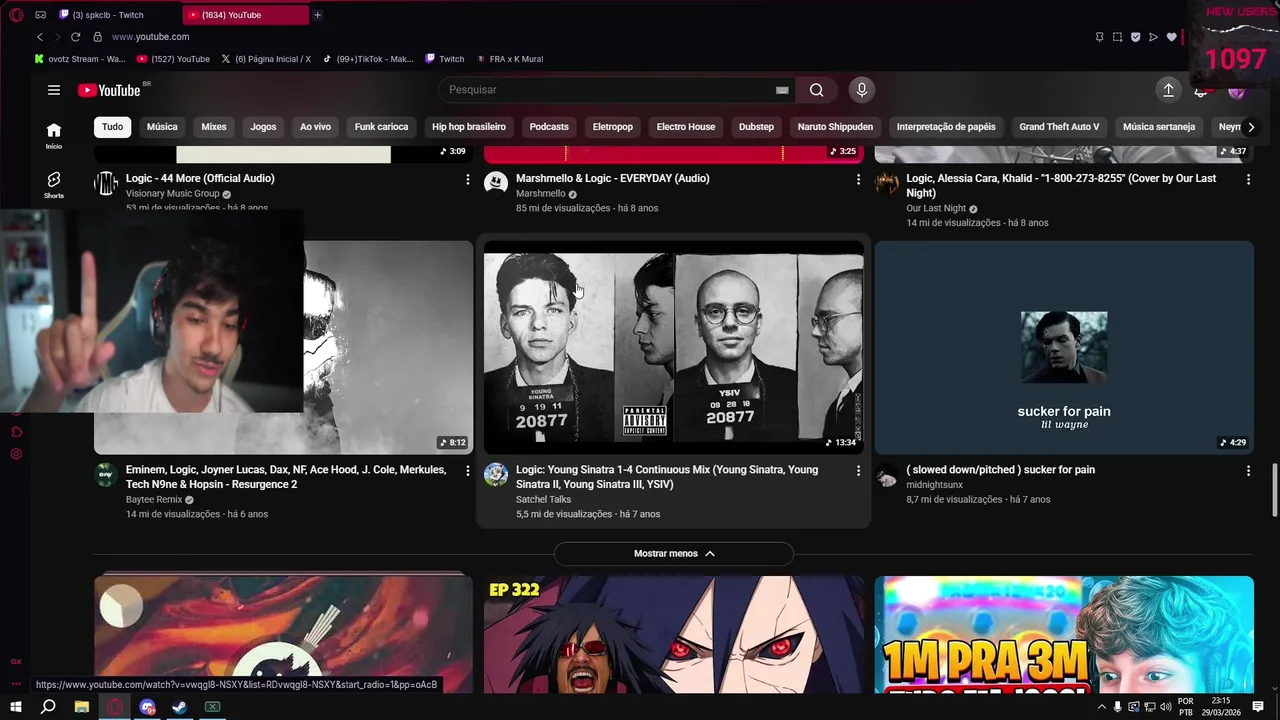
Task: Select the Podcasts filter chip
Action: coord(549,127)
